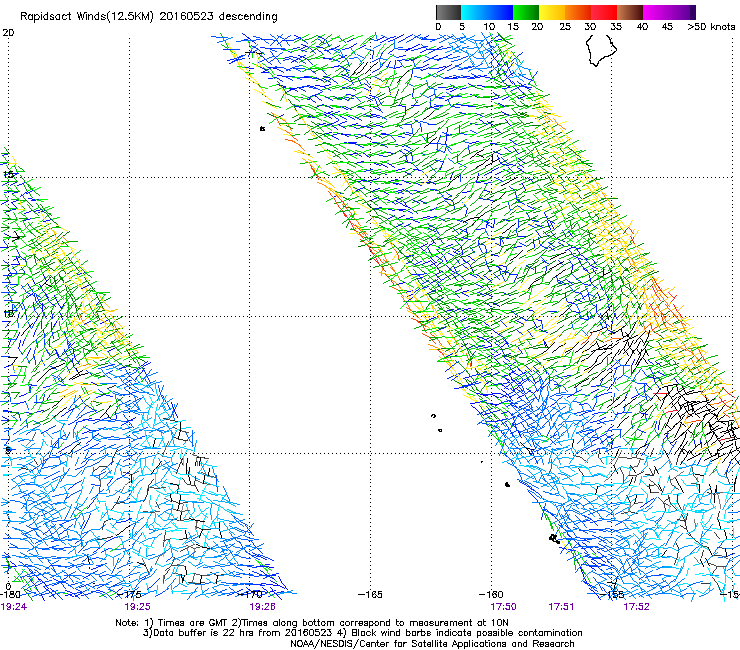Click the '19:26' time label
740x650 pixels.
262,607
